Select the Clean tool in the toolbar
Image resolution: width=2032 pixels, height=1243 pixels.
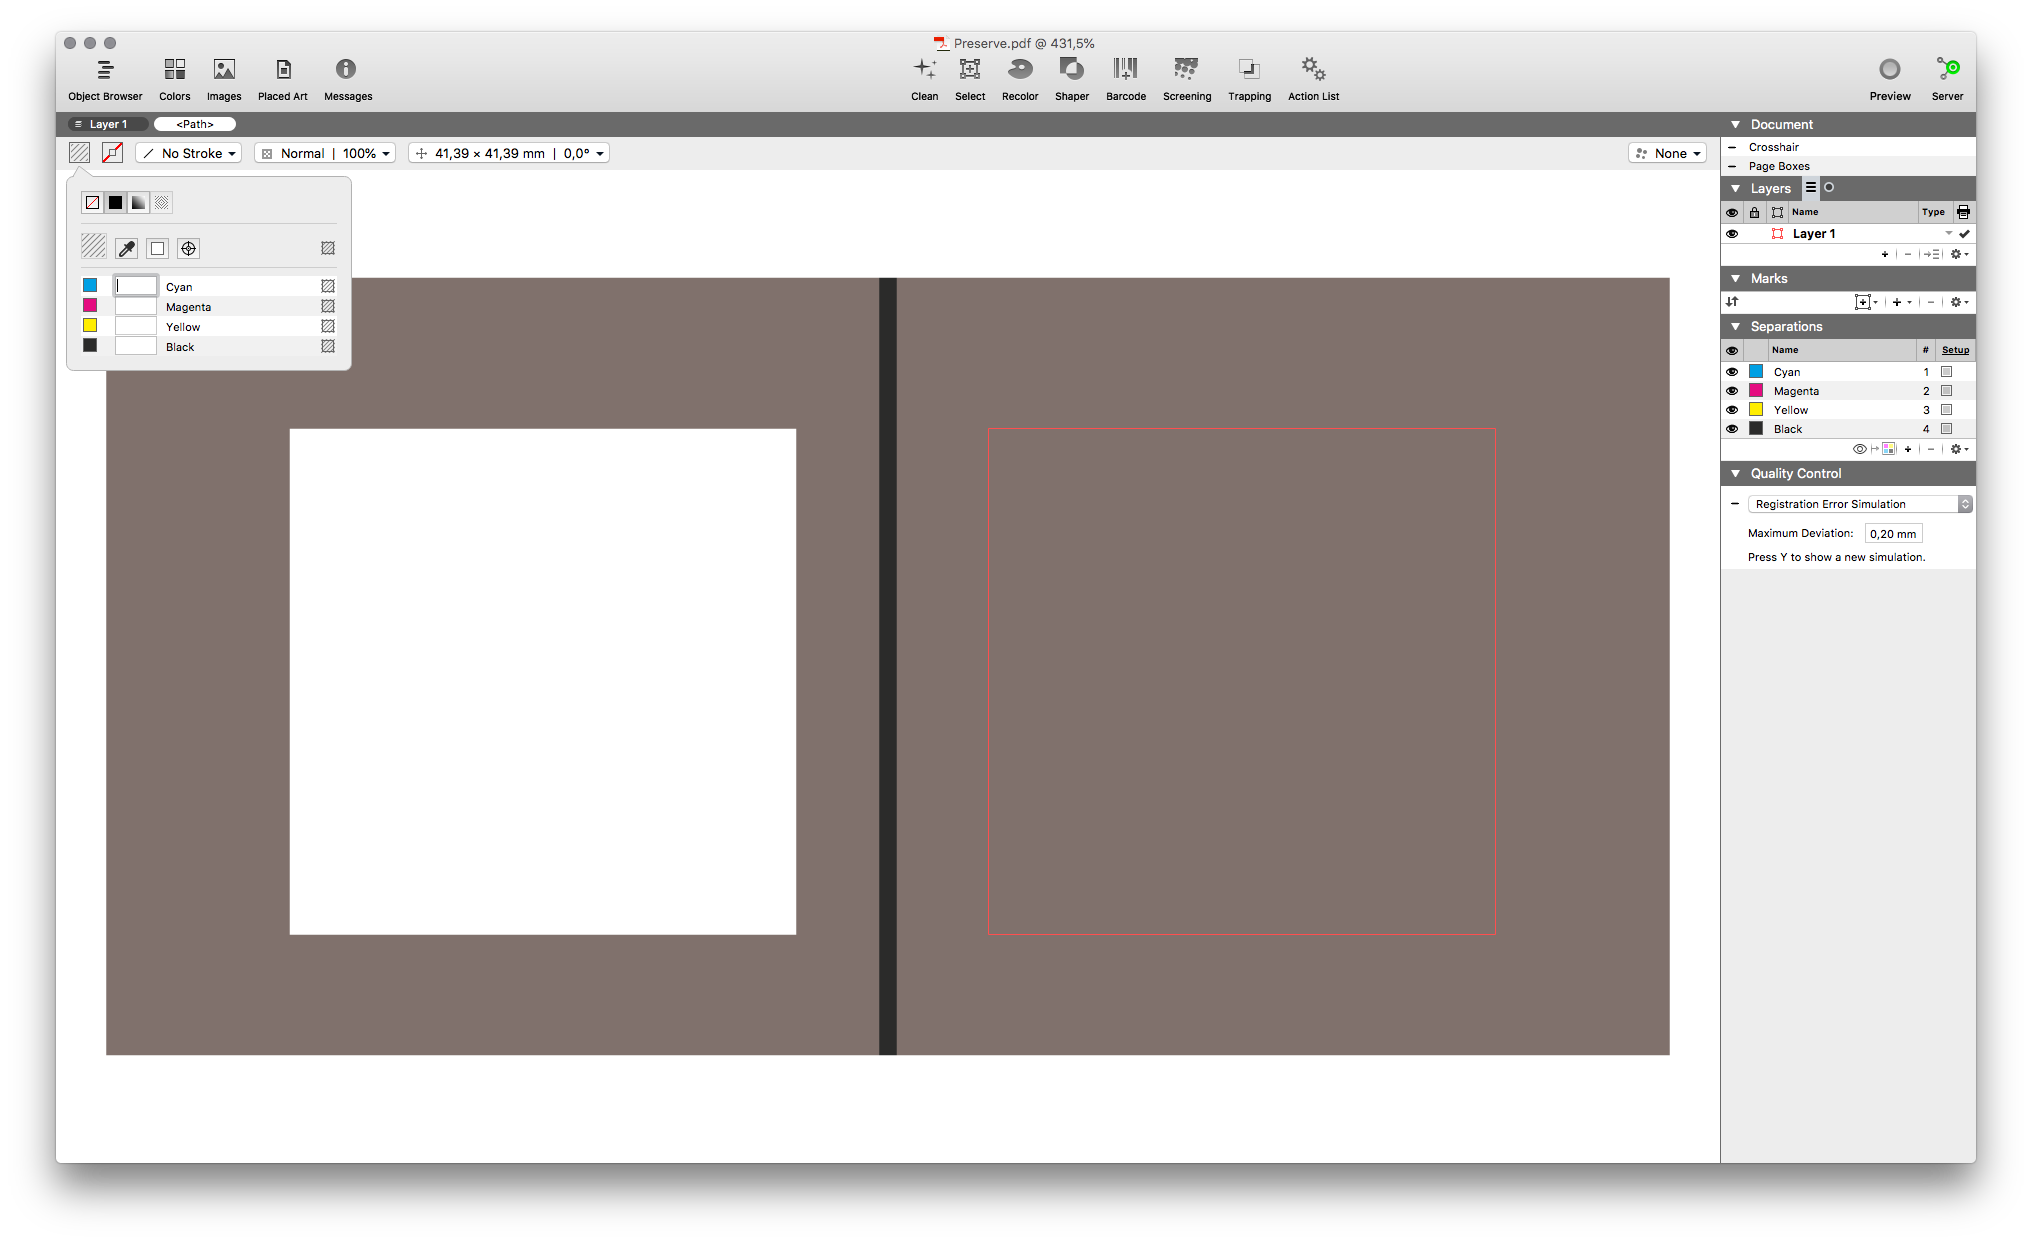923,78
